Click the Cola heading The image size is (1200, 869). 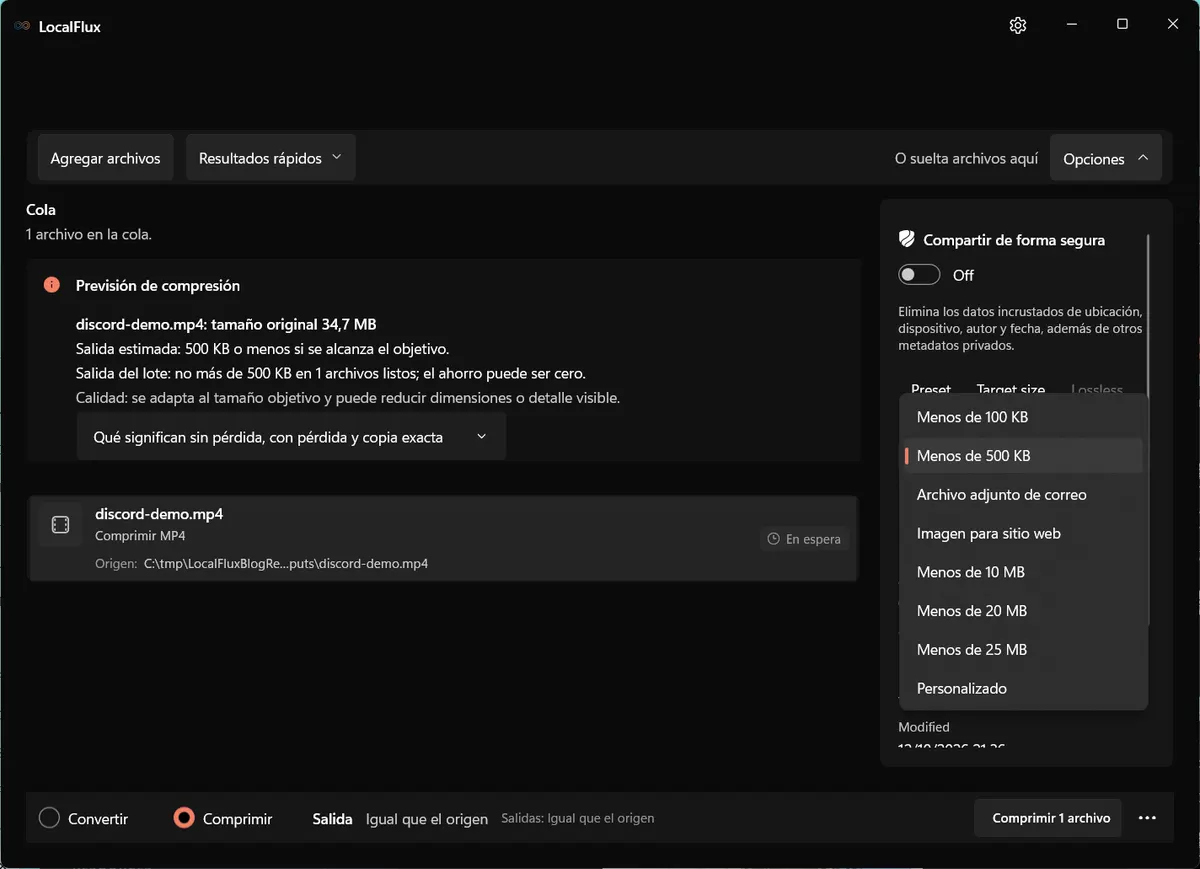click(41, 210)
